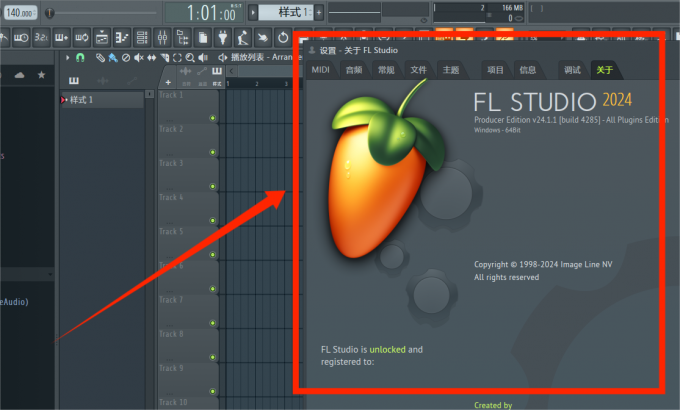Select the pencil draw tool in playlist
Screen dimensions: 680x410
[100, 57]
